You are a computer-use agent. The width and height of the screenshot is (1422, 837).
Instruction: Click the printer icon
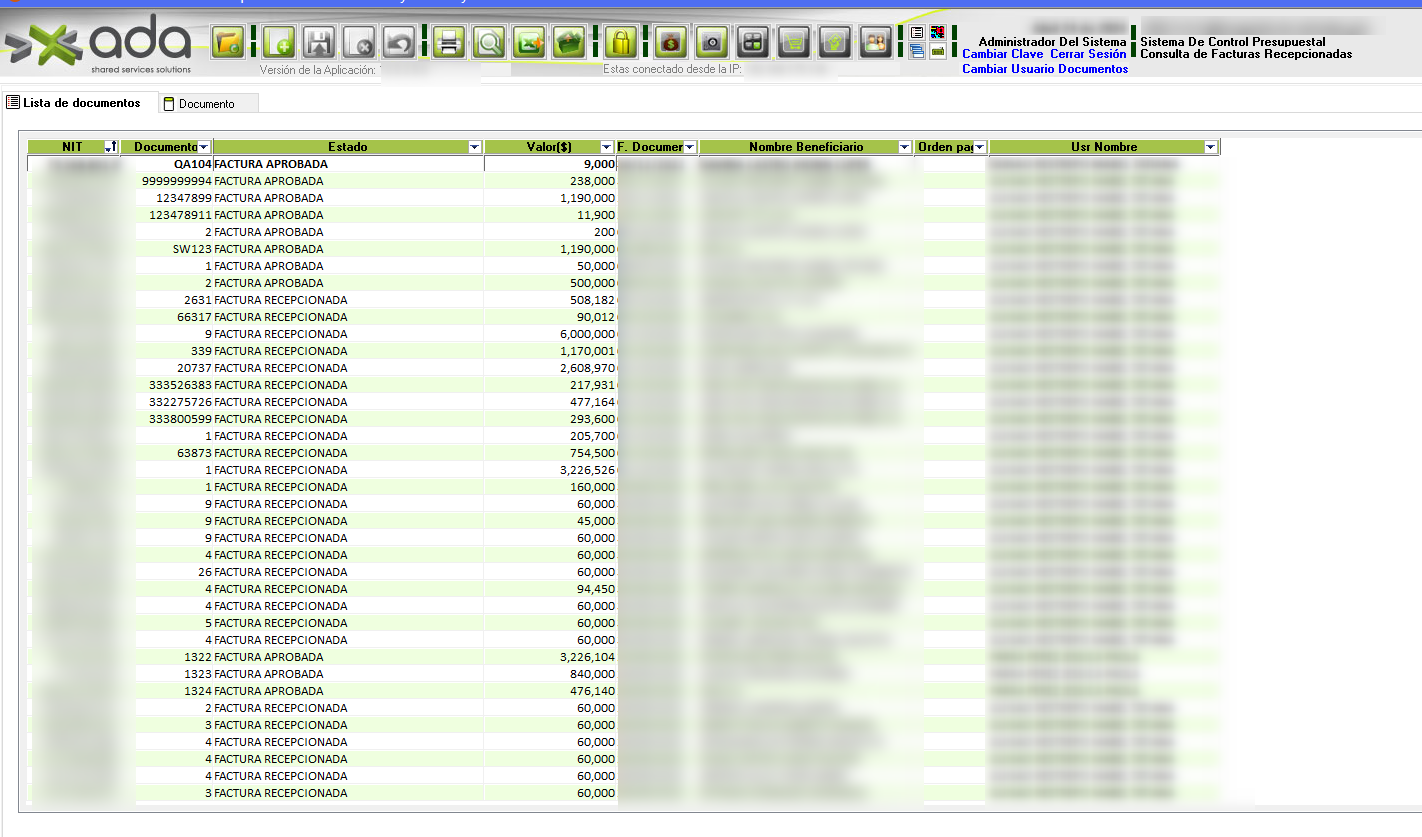449,42
